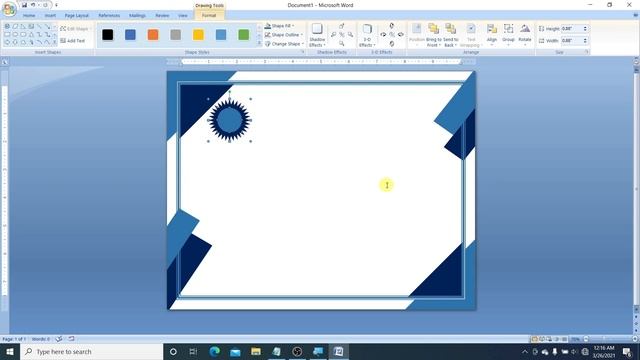This screenshot has width=640, height=360.
Task: Click Add Text button
Action: click(73, 41)
